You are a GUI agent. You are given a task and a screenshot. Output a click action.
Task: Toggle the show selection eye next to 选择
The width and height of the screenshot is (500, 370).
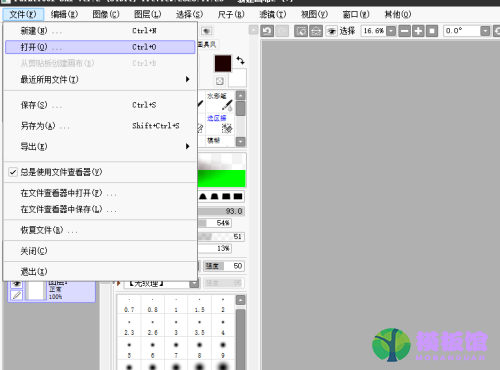click(331, 31)
